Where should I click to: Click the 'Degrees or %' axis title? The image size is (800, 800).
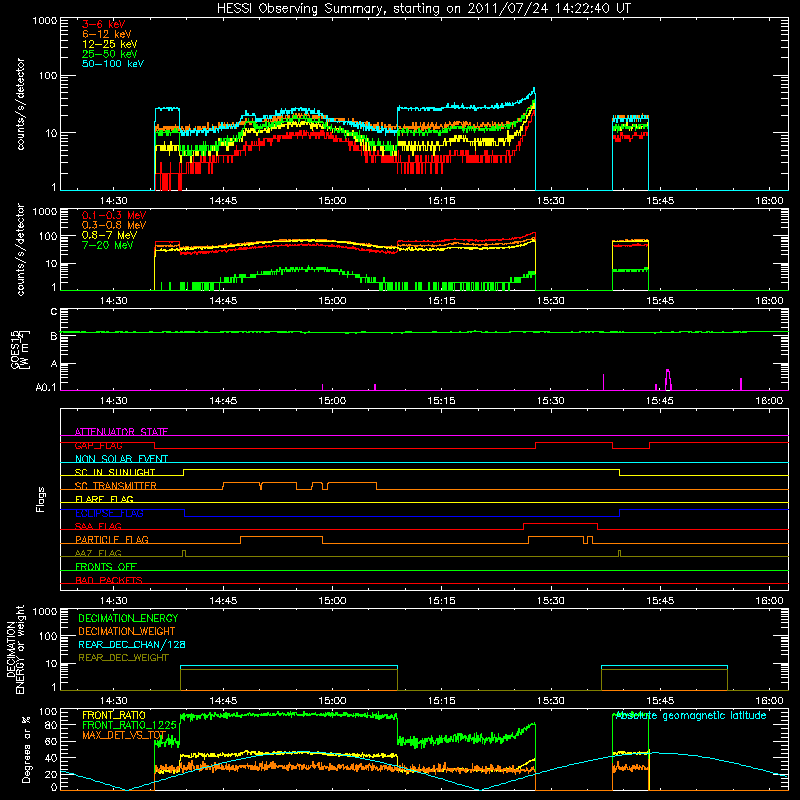(26, 750)
